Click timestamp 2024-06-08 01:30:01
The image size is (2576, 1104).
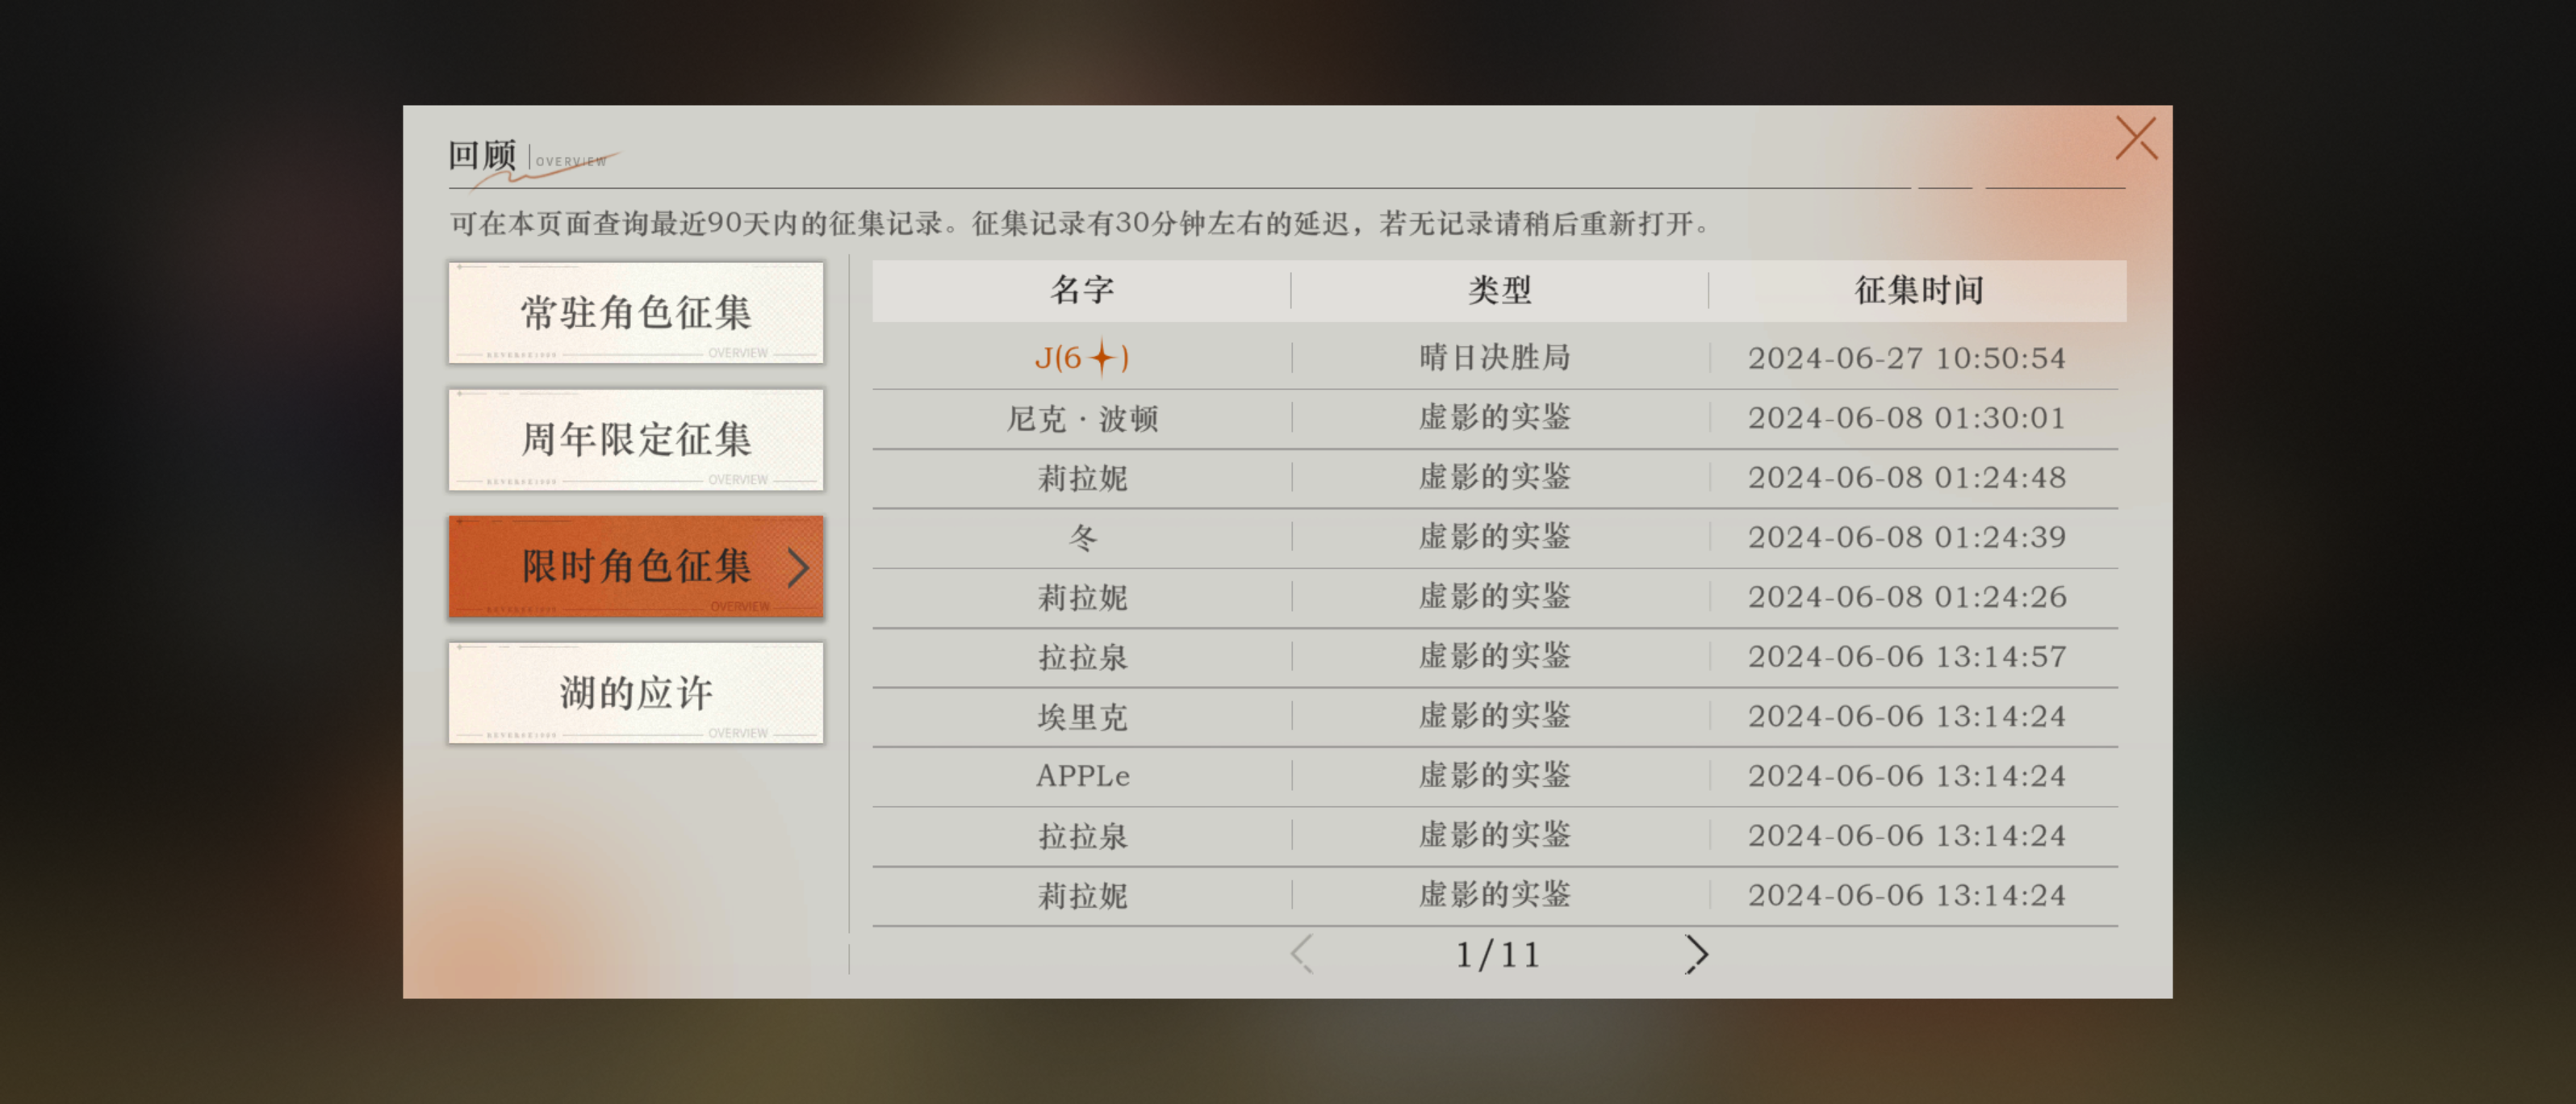[1906, 418]
